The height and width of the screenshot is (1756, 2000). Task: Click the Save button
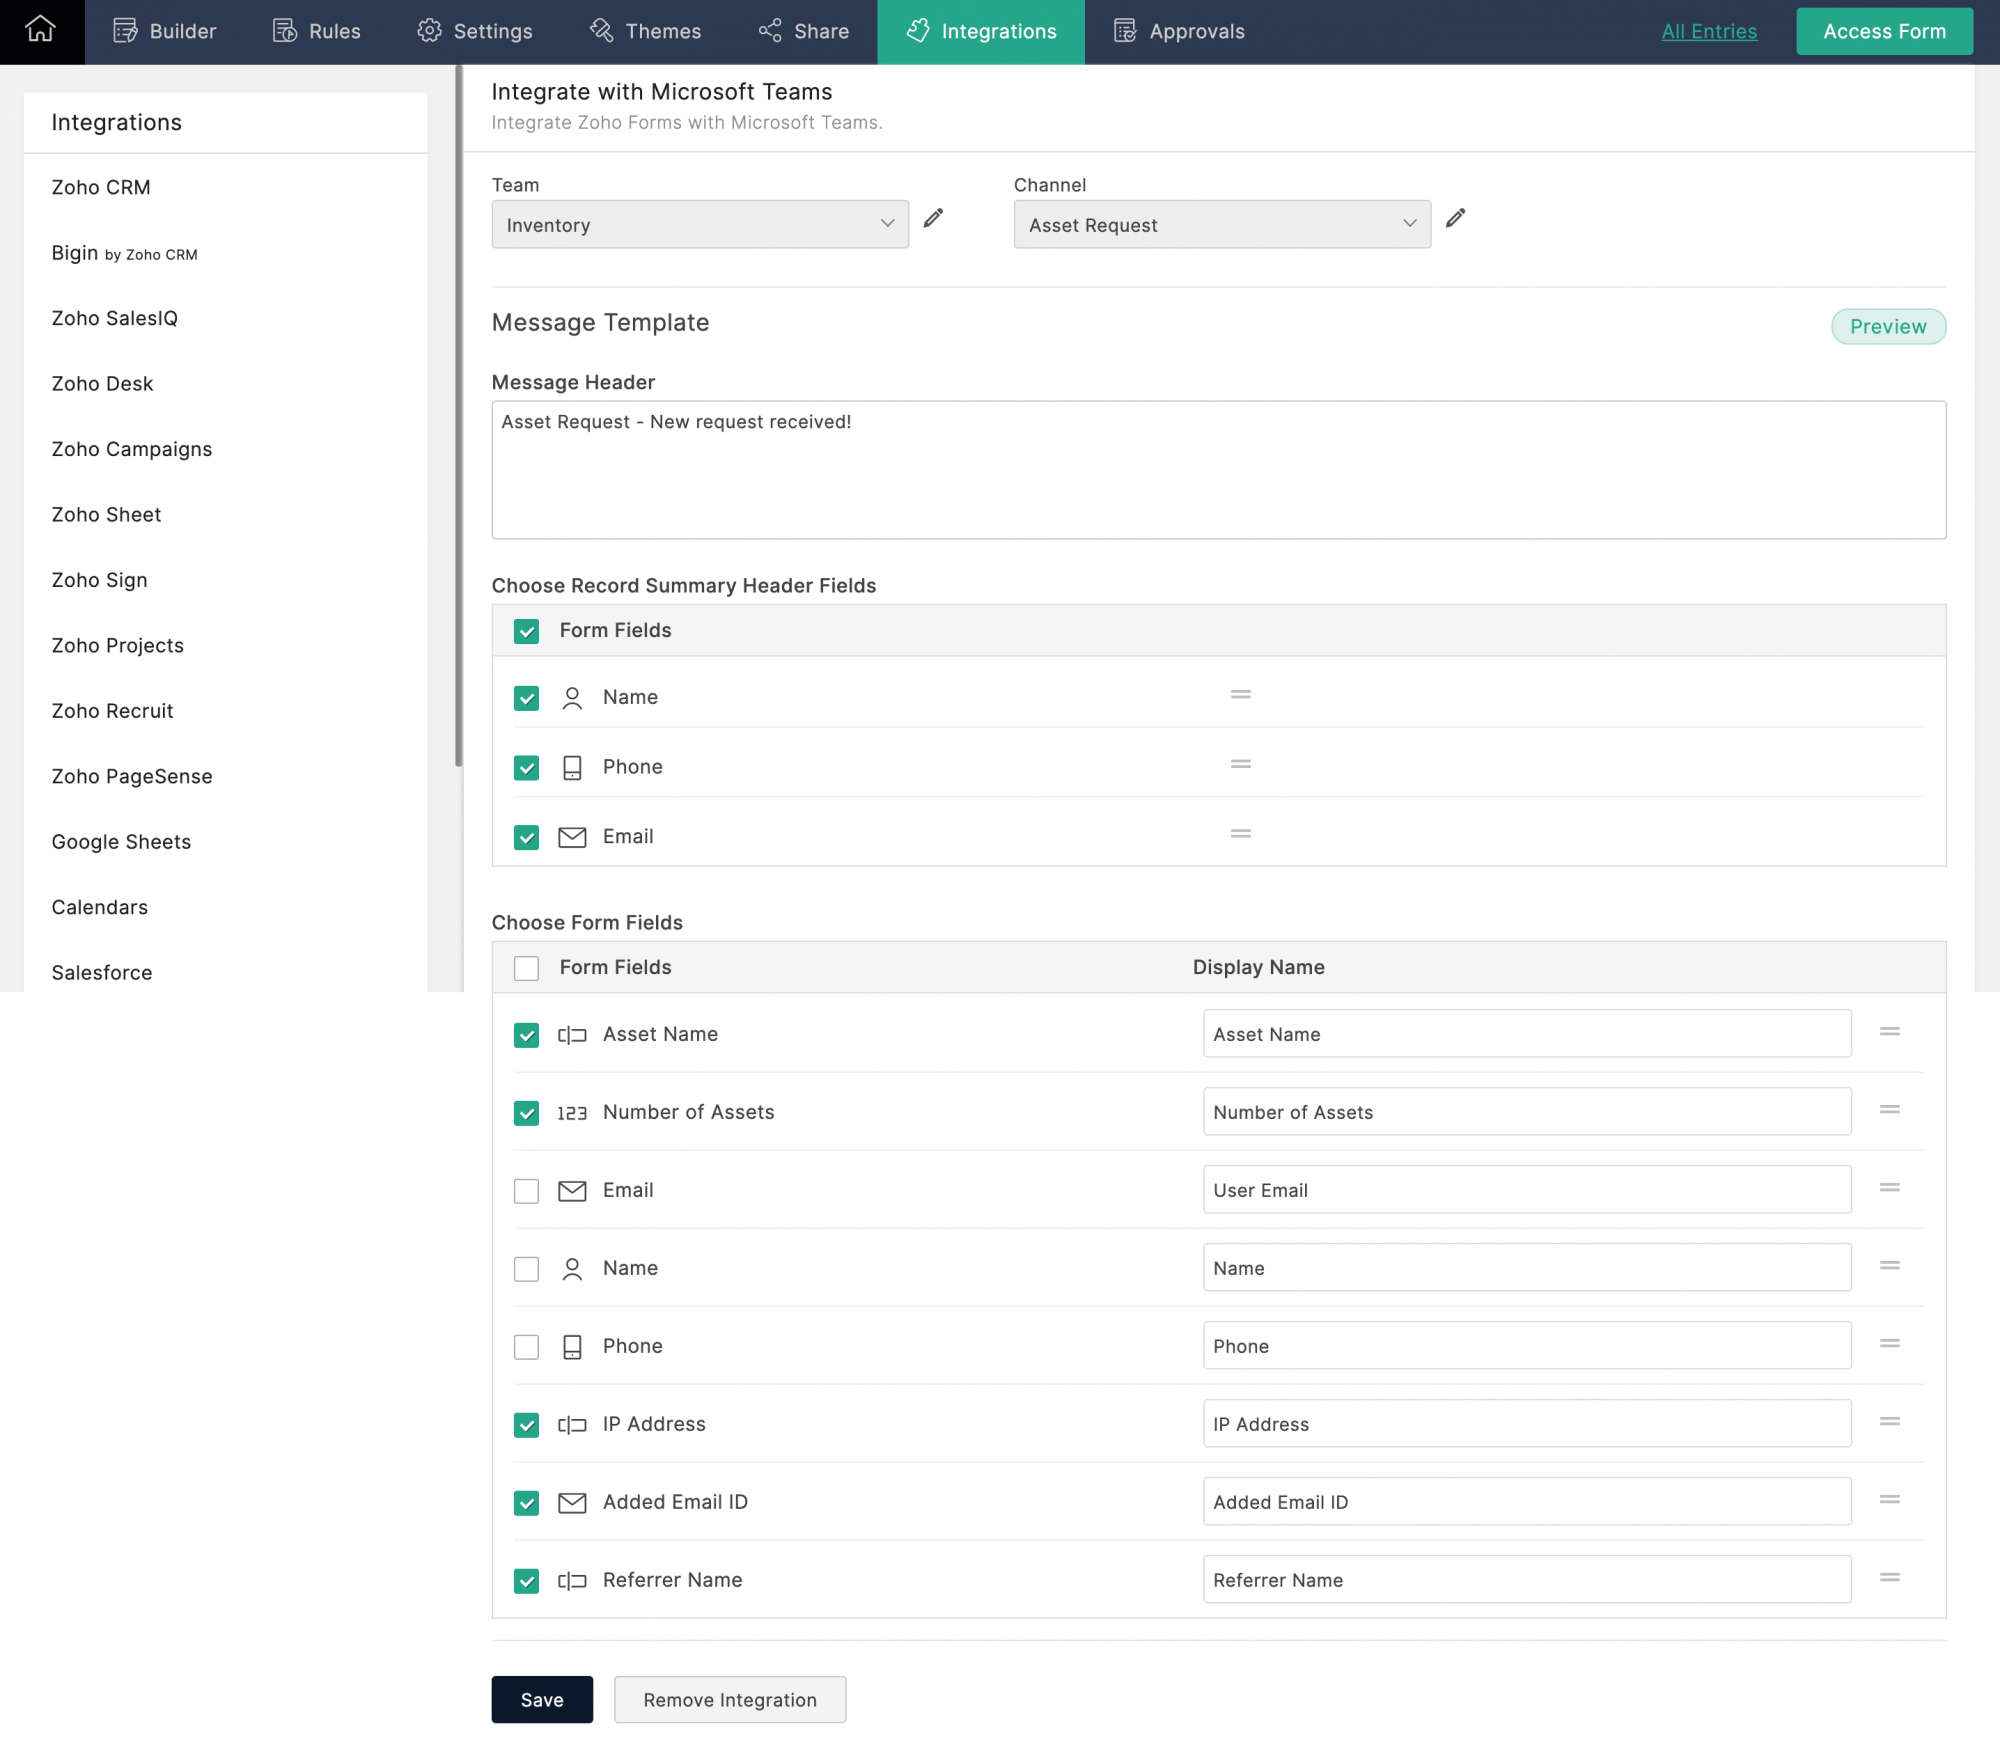[542, 1699]
